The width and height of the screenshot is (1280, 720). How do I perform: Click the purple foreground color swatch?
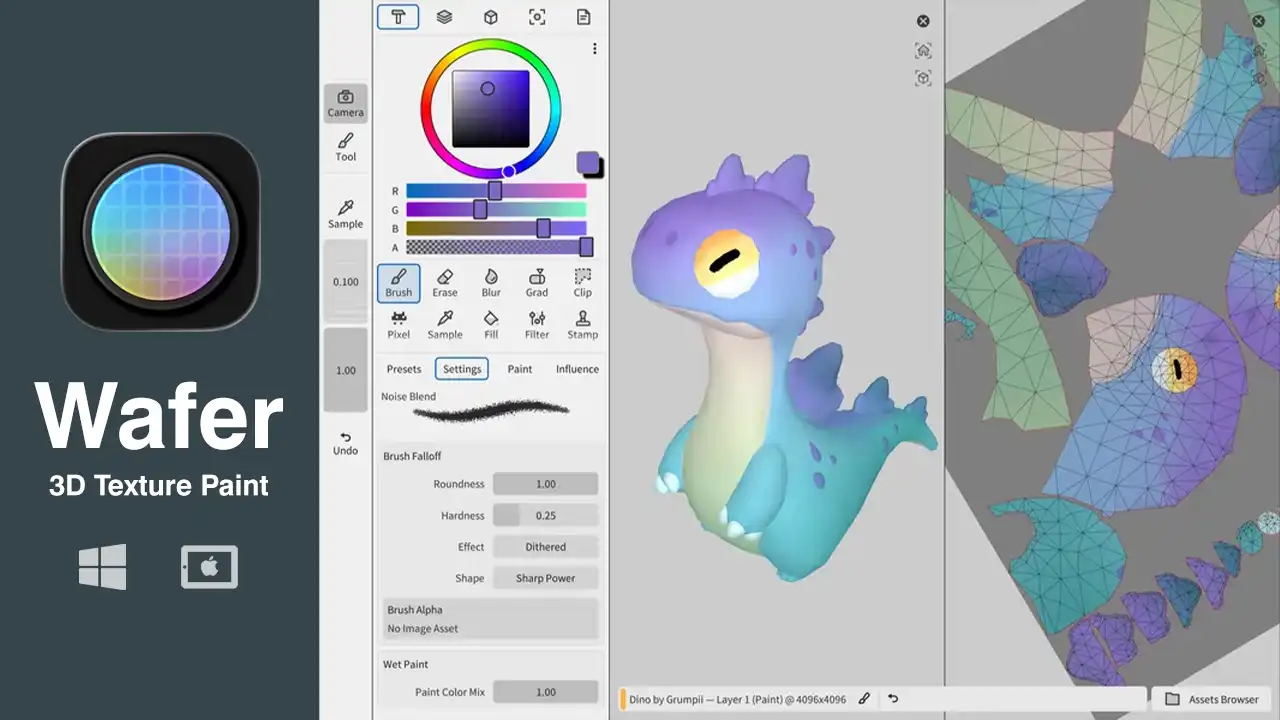click(x=587, y=163)
